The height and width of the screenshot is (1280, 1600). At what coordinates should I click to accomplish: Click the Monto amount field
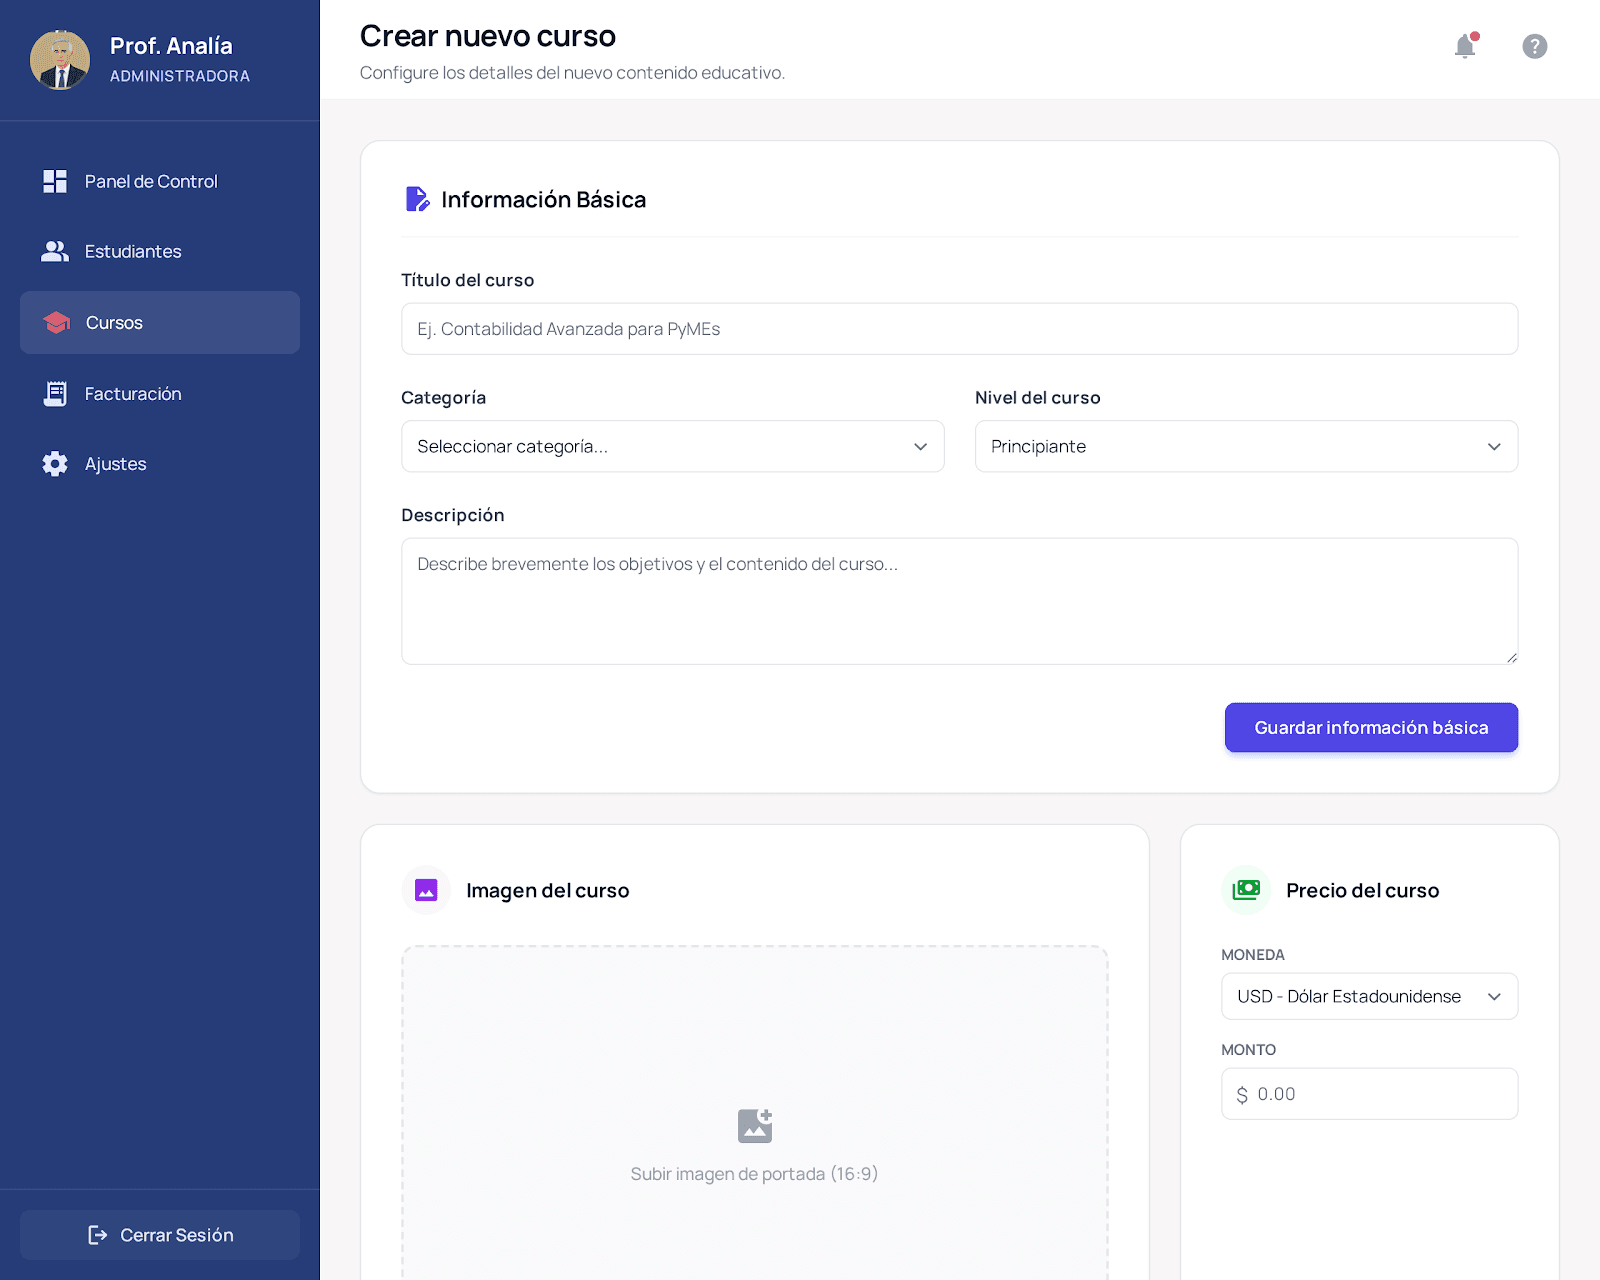(1370, 1094)
